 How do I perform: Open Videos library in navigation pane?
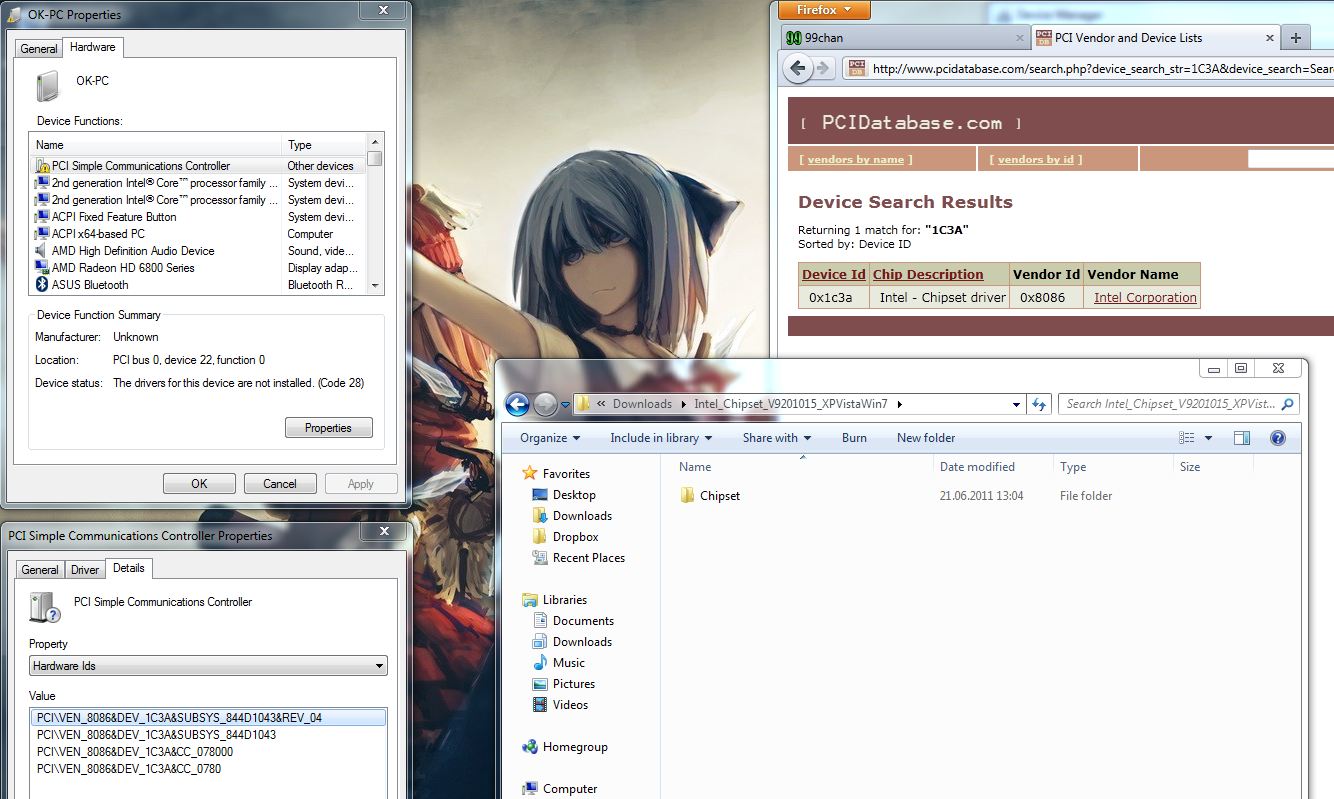pos(570,705)
